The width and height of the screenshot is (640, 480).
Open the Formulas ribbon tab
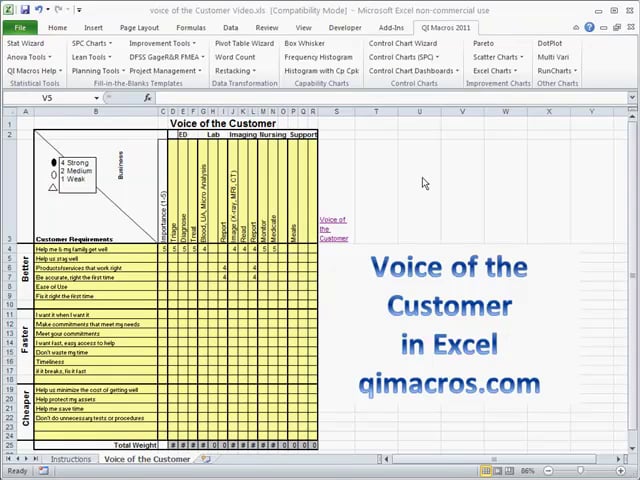(191, 28)
